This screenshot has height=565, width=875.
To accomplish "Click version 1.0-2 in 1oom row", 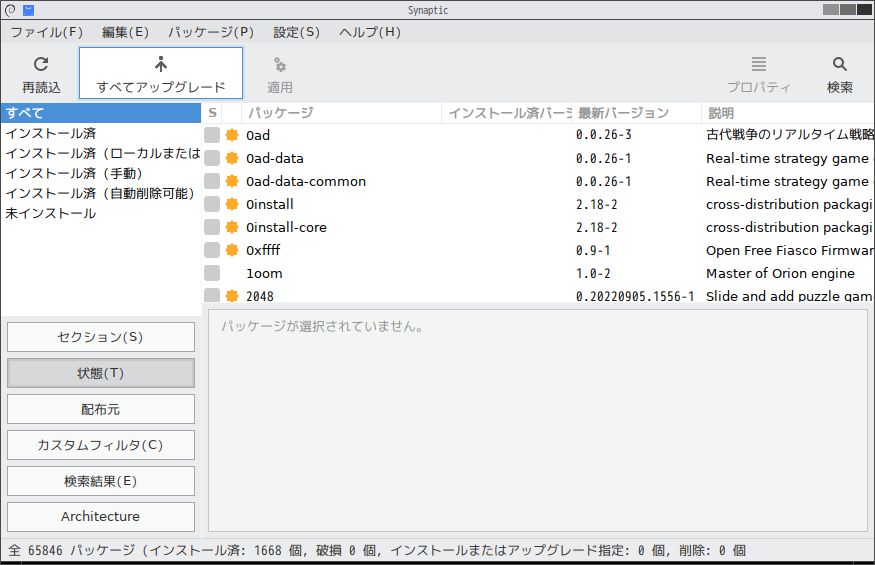I will click(x=593, y=274).
